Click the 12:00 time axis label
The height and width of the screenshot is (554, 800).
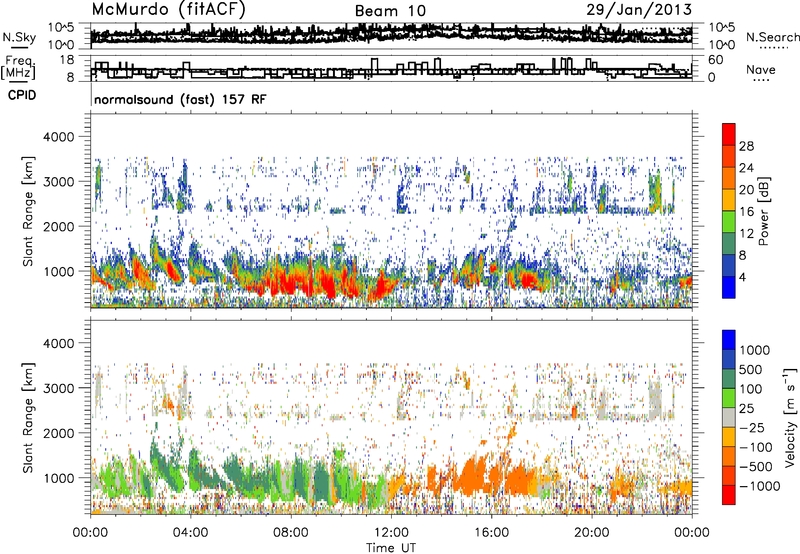tap(391, 533)
